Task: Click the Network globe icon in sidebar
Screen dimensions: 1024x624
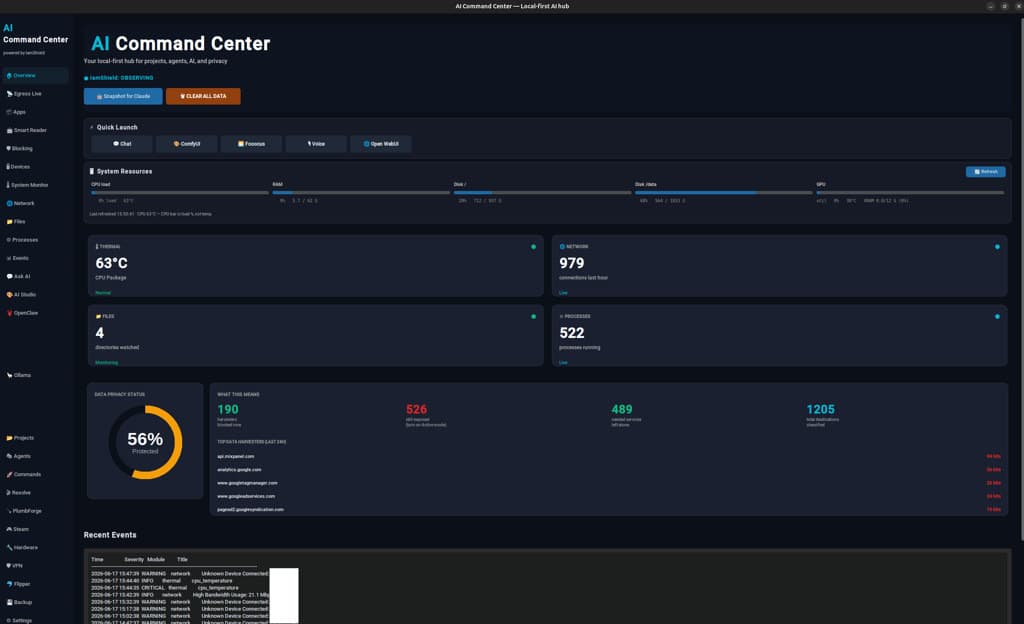Action: (x=9, y=204)
